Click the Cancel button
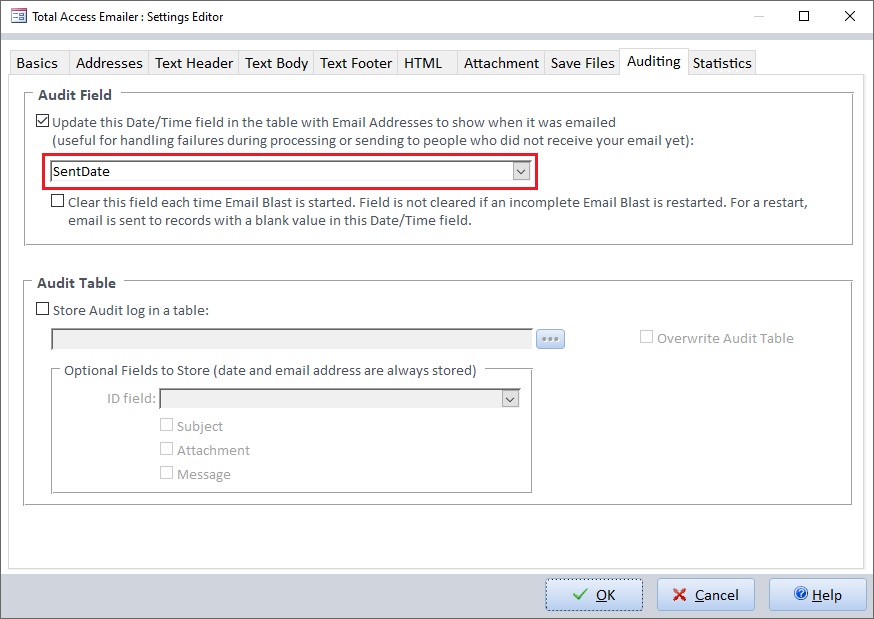 (705, 595)
